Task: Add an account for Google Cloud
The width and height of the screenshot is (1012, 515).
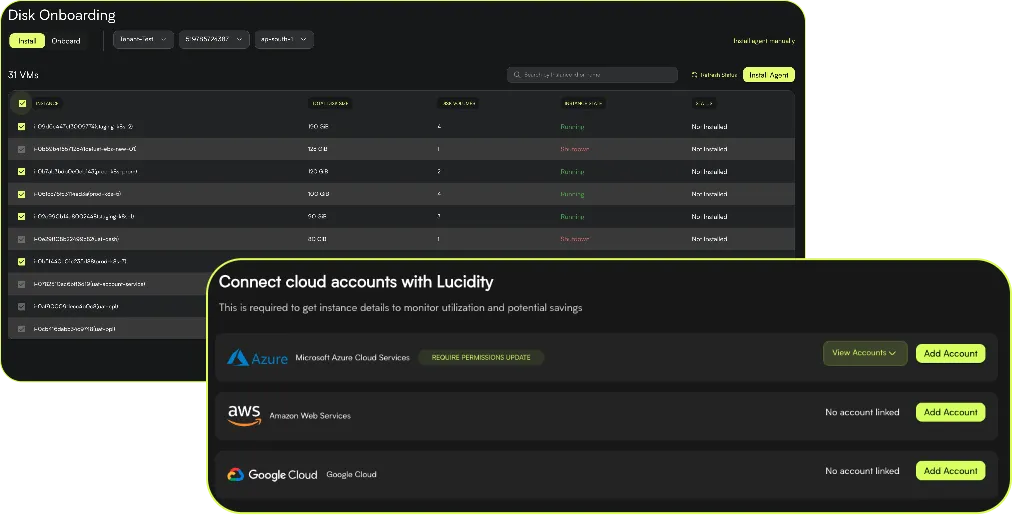Action: (951, 471)
